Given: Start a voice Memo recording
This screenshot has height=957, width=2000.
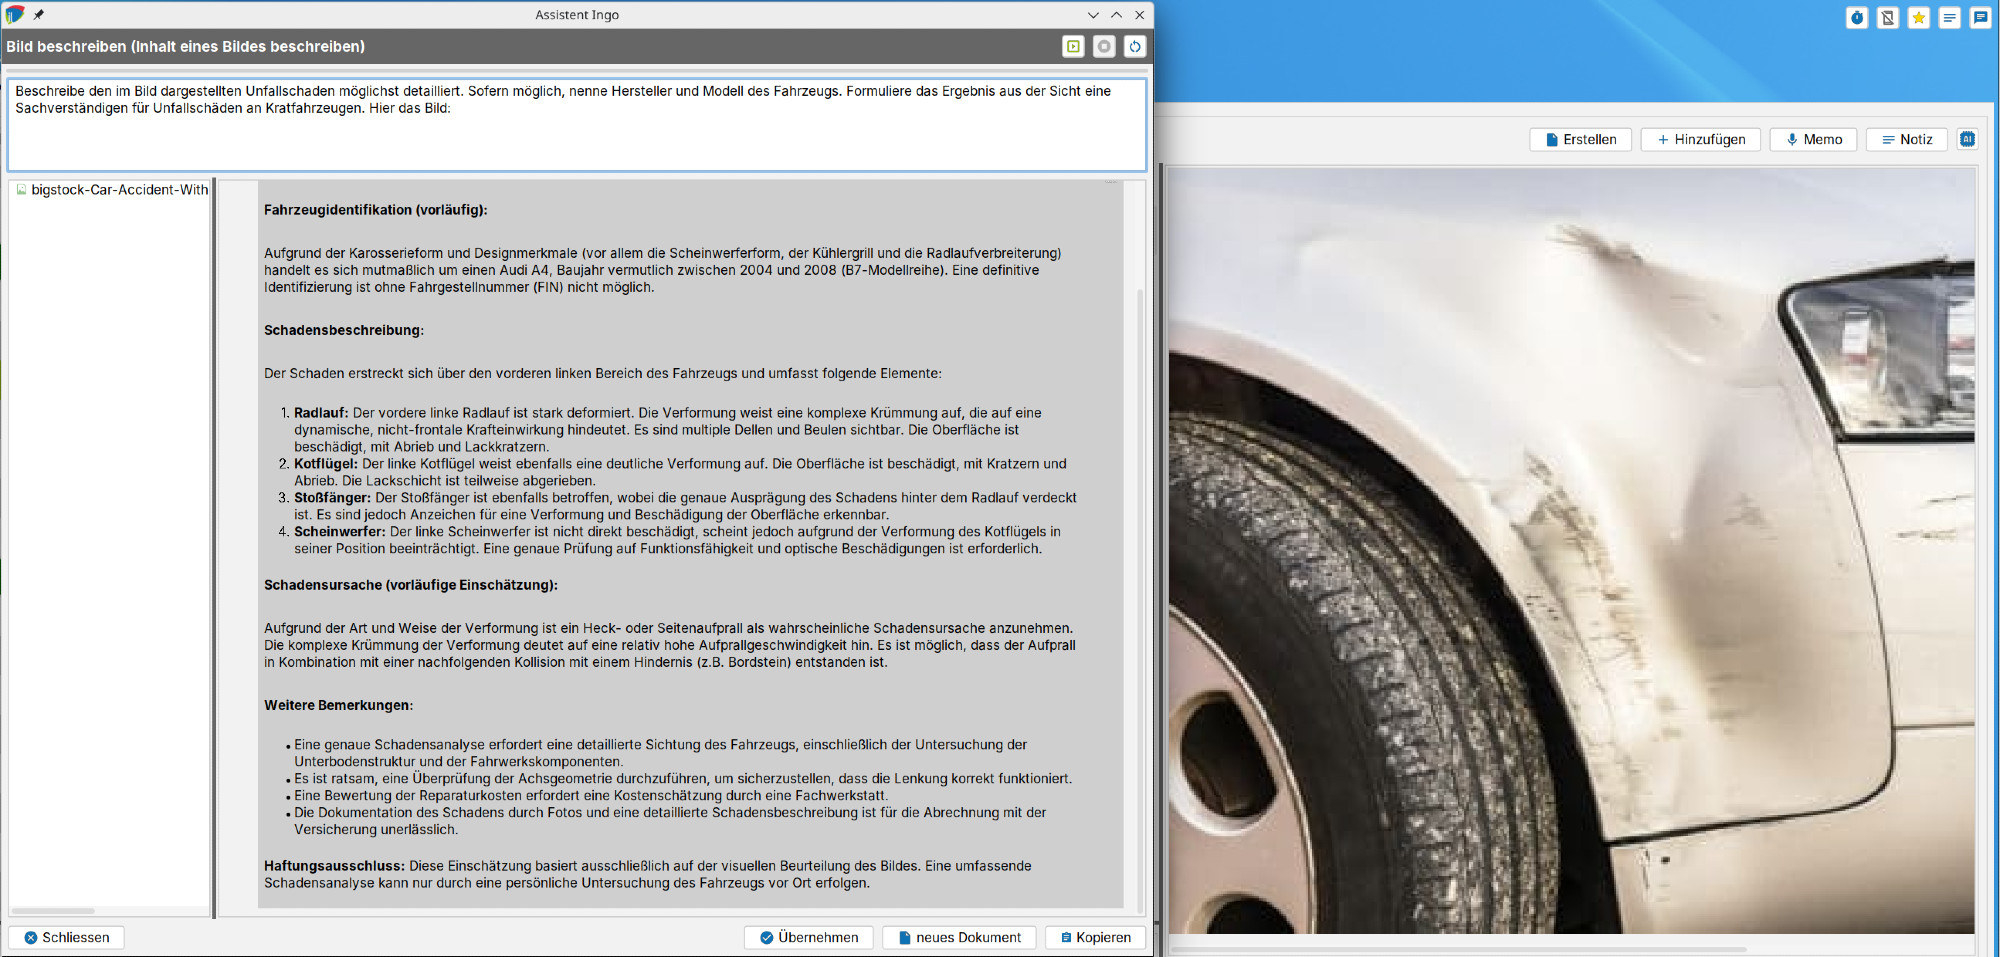Looking at the screenshot, I should coord(1813,139).
